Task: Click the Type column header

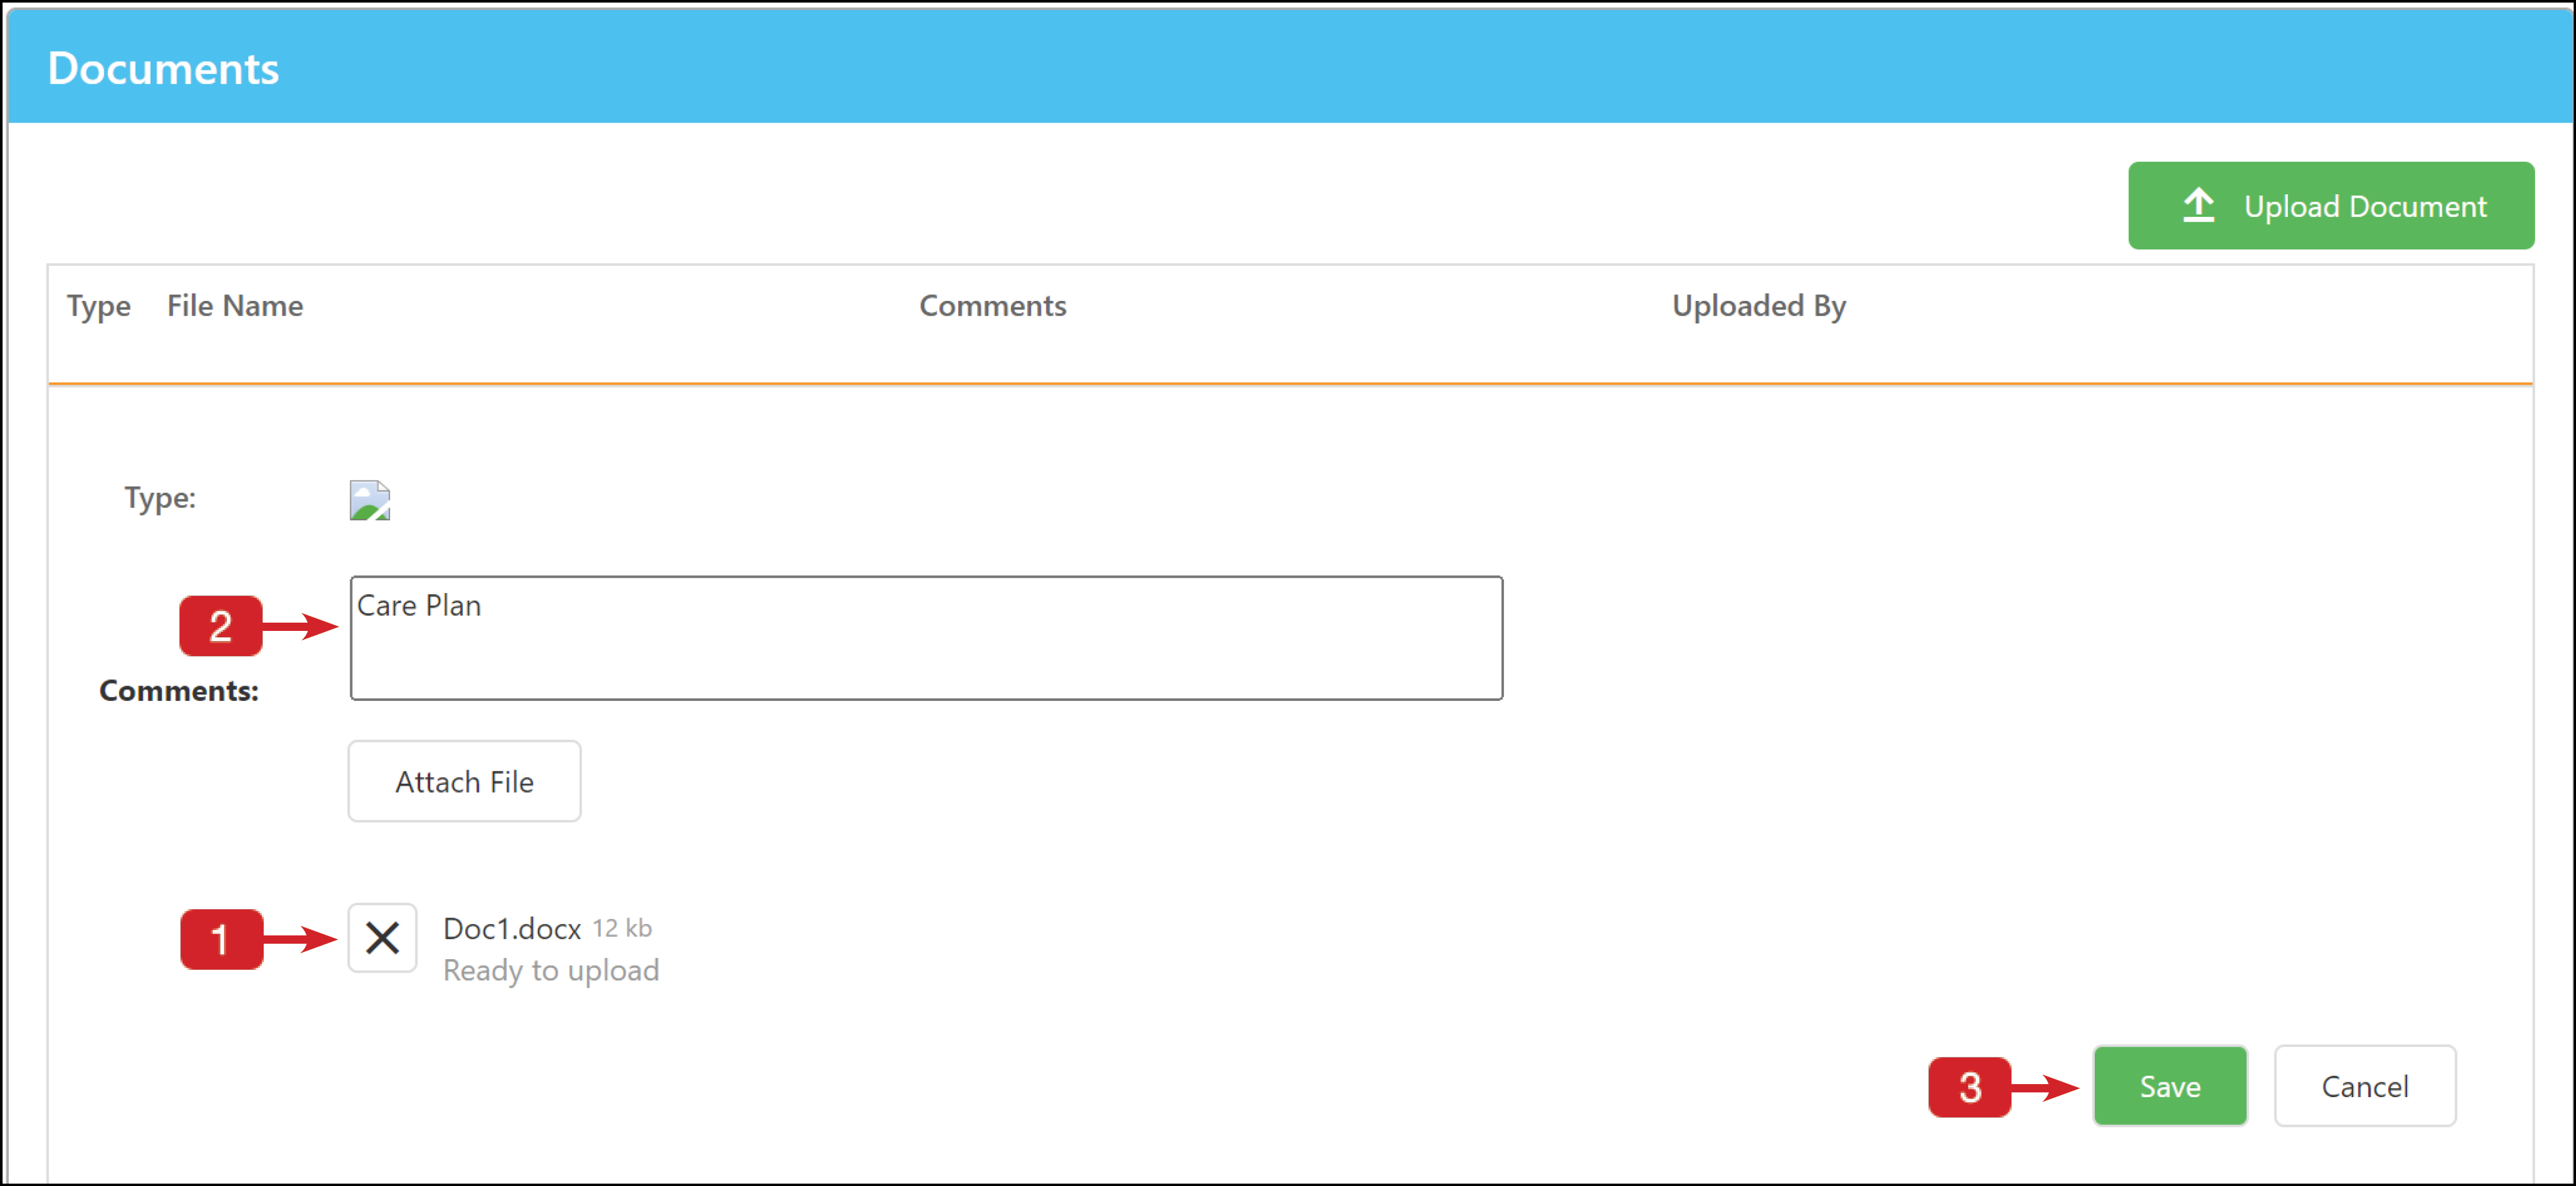Action: tap(99, 306)
